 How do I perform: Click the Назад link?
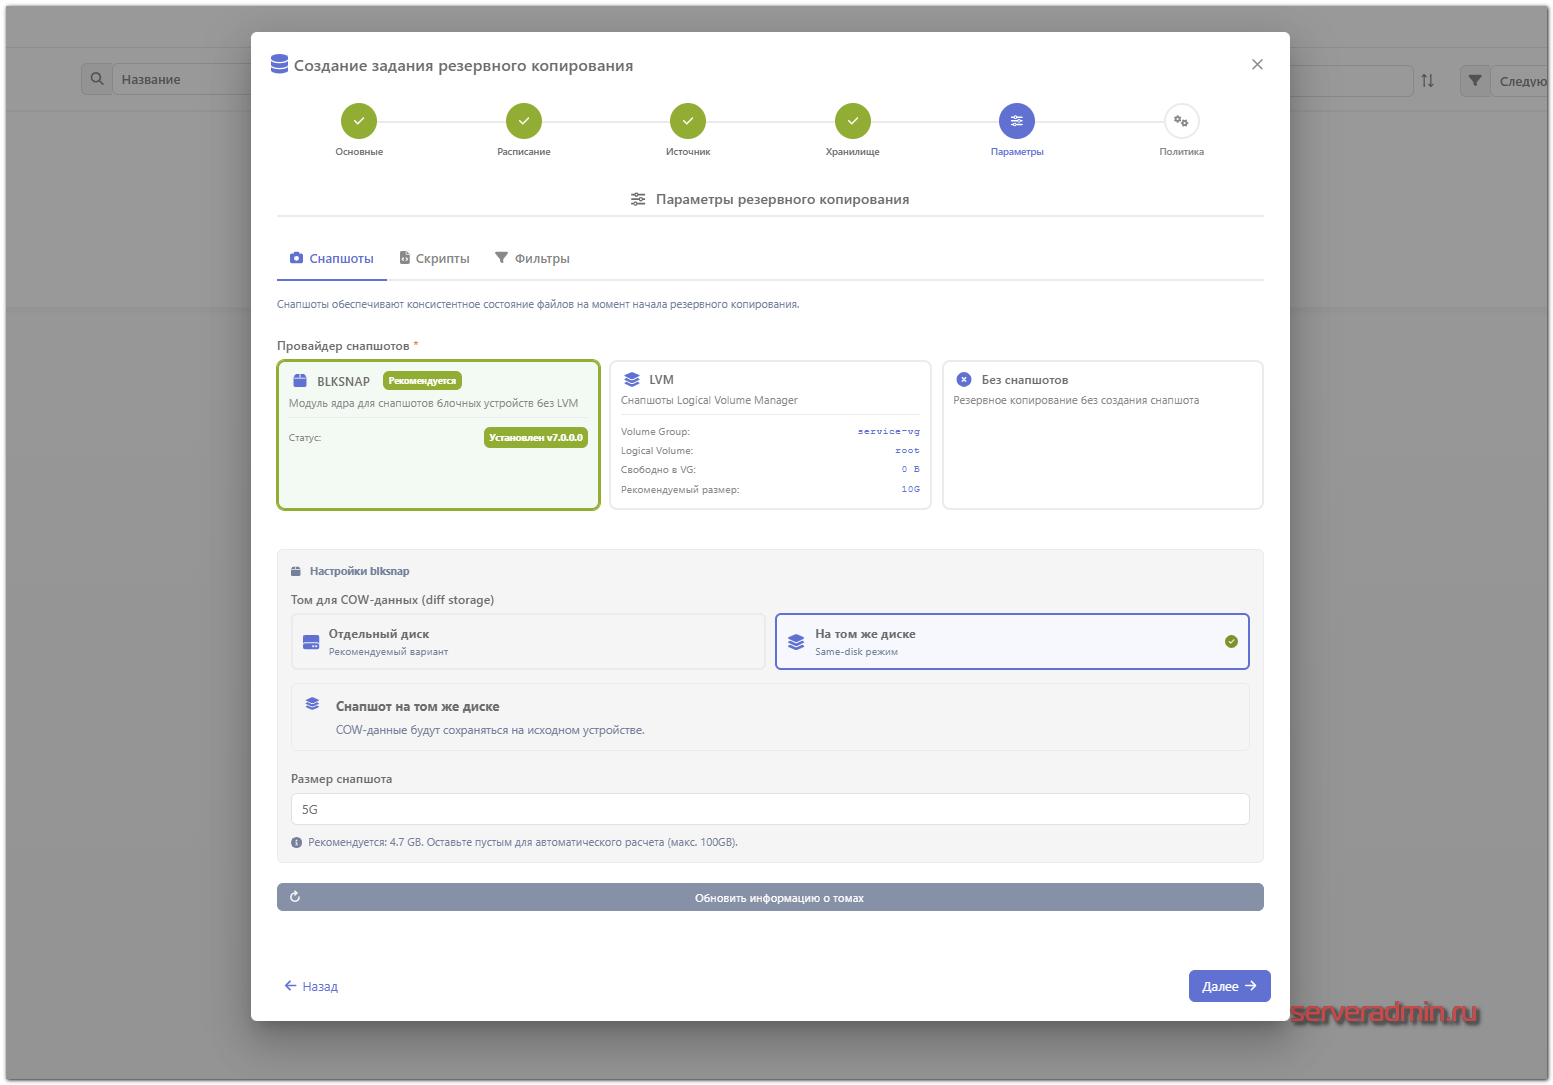point(311,986)
